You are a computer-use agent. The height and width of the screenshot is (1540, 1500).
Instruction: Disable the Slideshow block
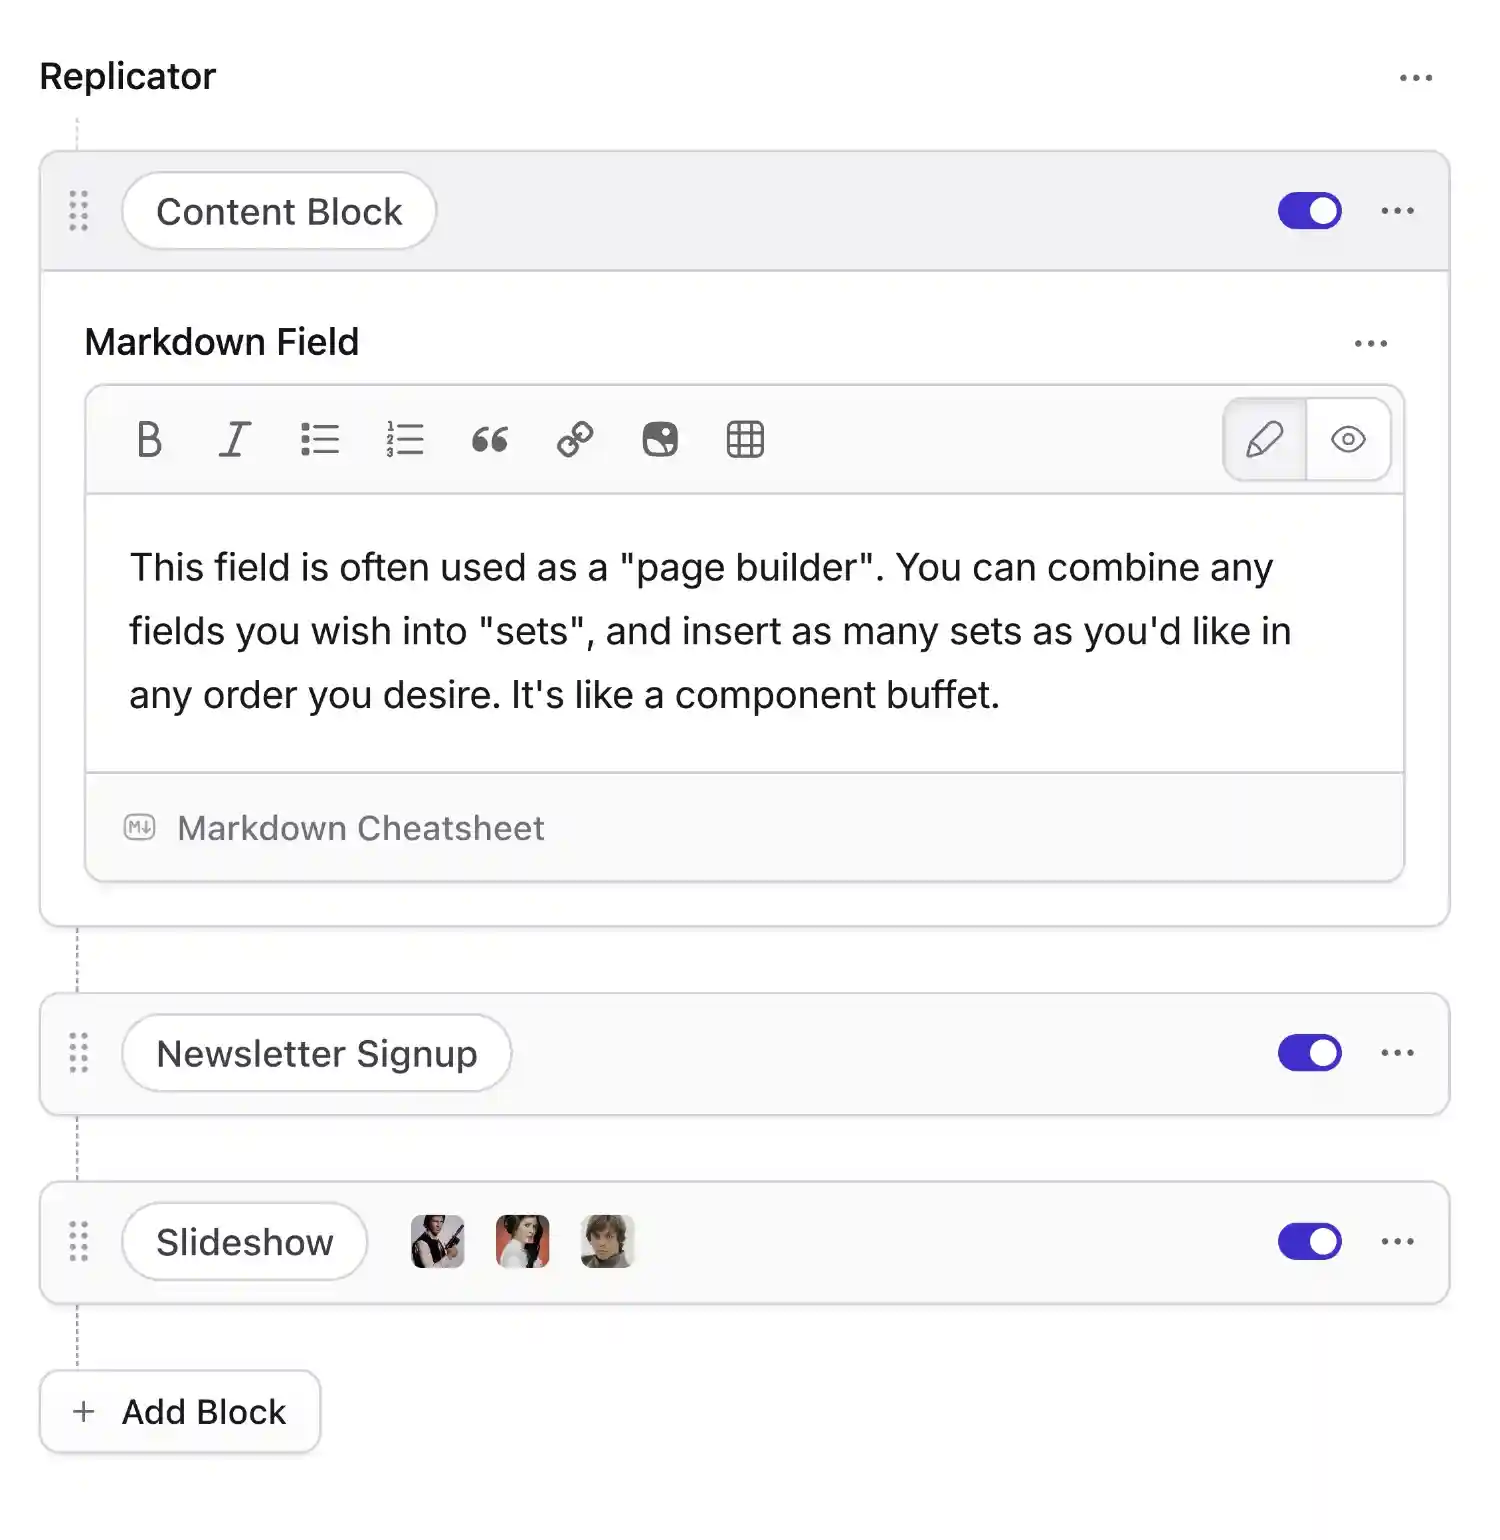[1309, 1242]
